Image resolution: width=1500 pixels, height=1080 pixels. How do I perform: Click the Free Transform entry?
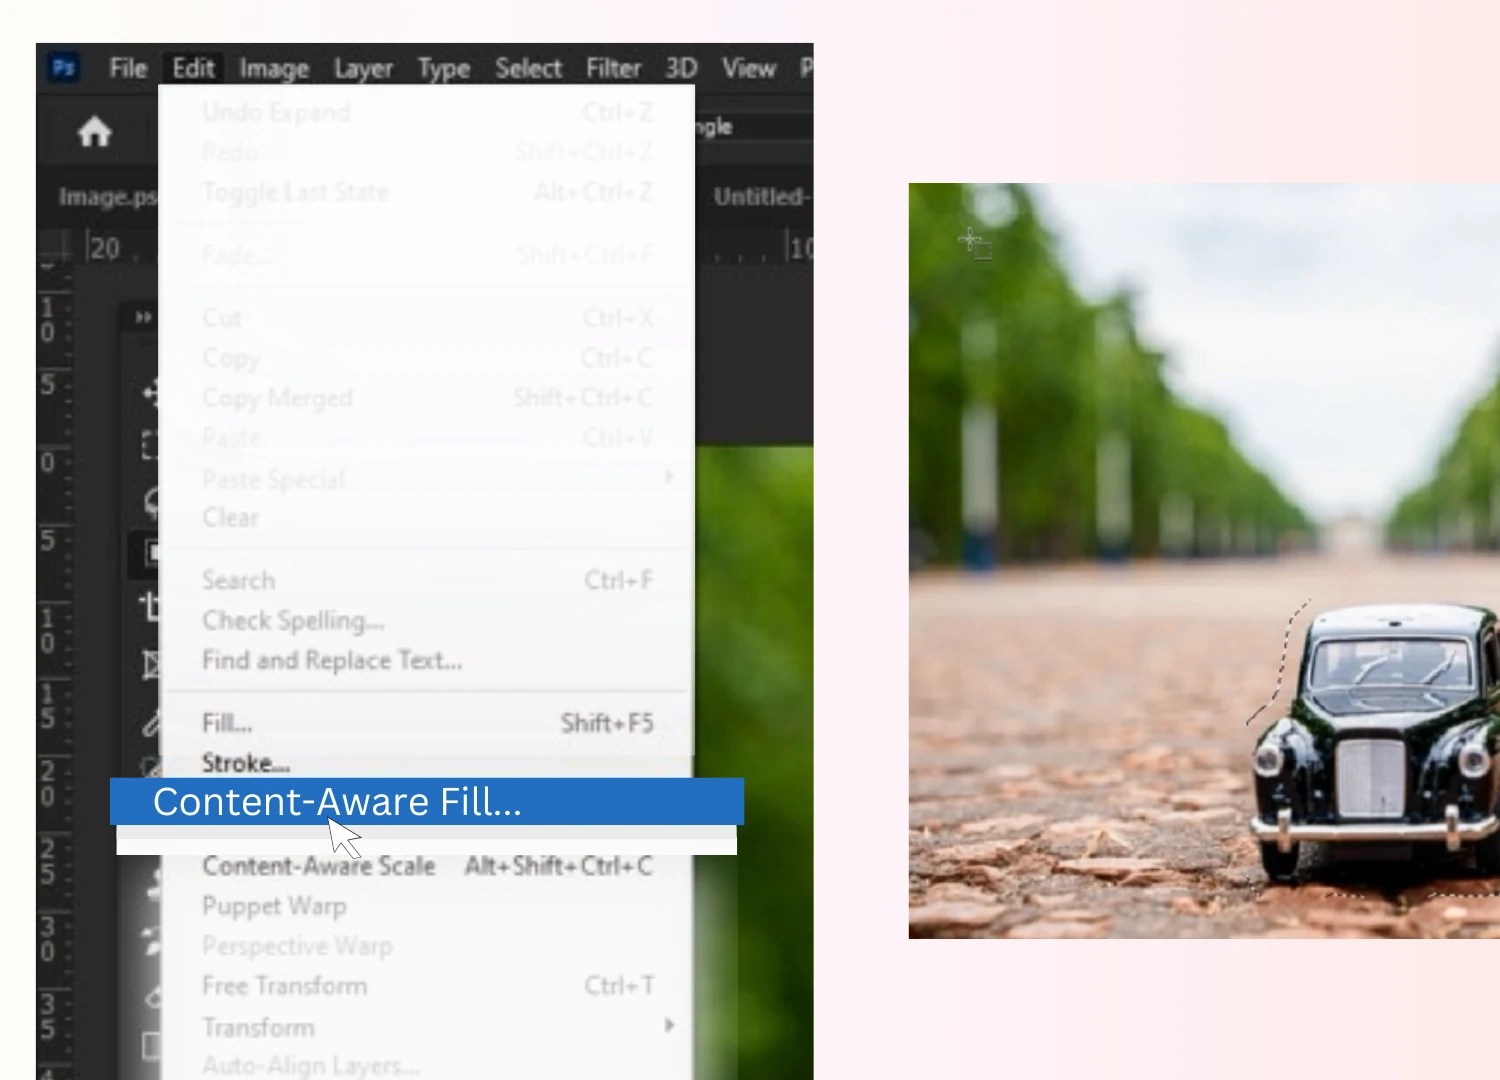[284, 985]
